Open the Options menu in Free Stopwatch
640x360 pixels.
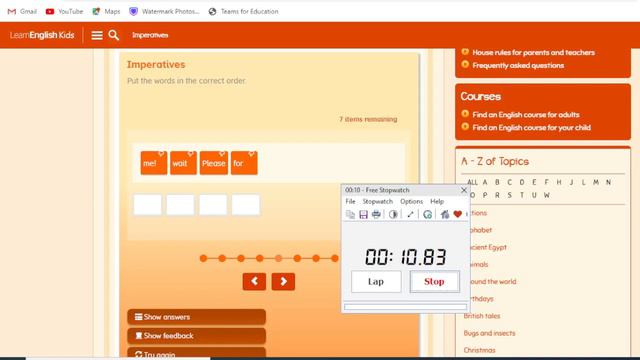411,202
